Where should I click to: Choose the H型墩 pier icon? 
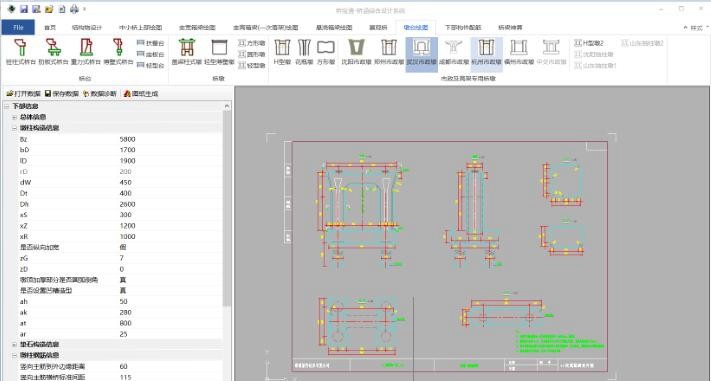click(x=282, y=52)
